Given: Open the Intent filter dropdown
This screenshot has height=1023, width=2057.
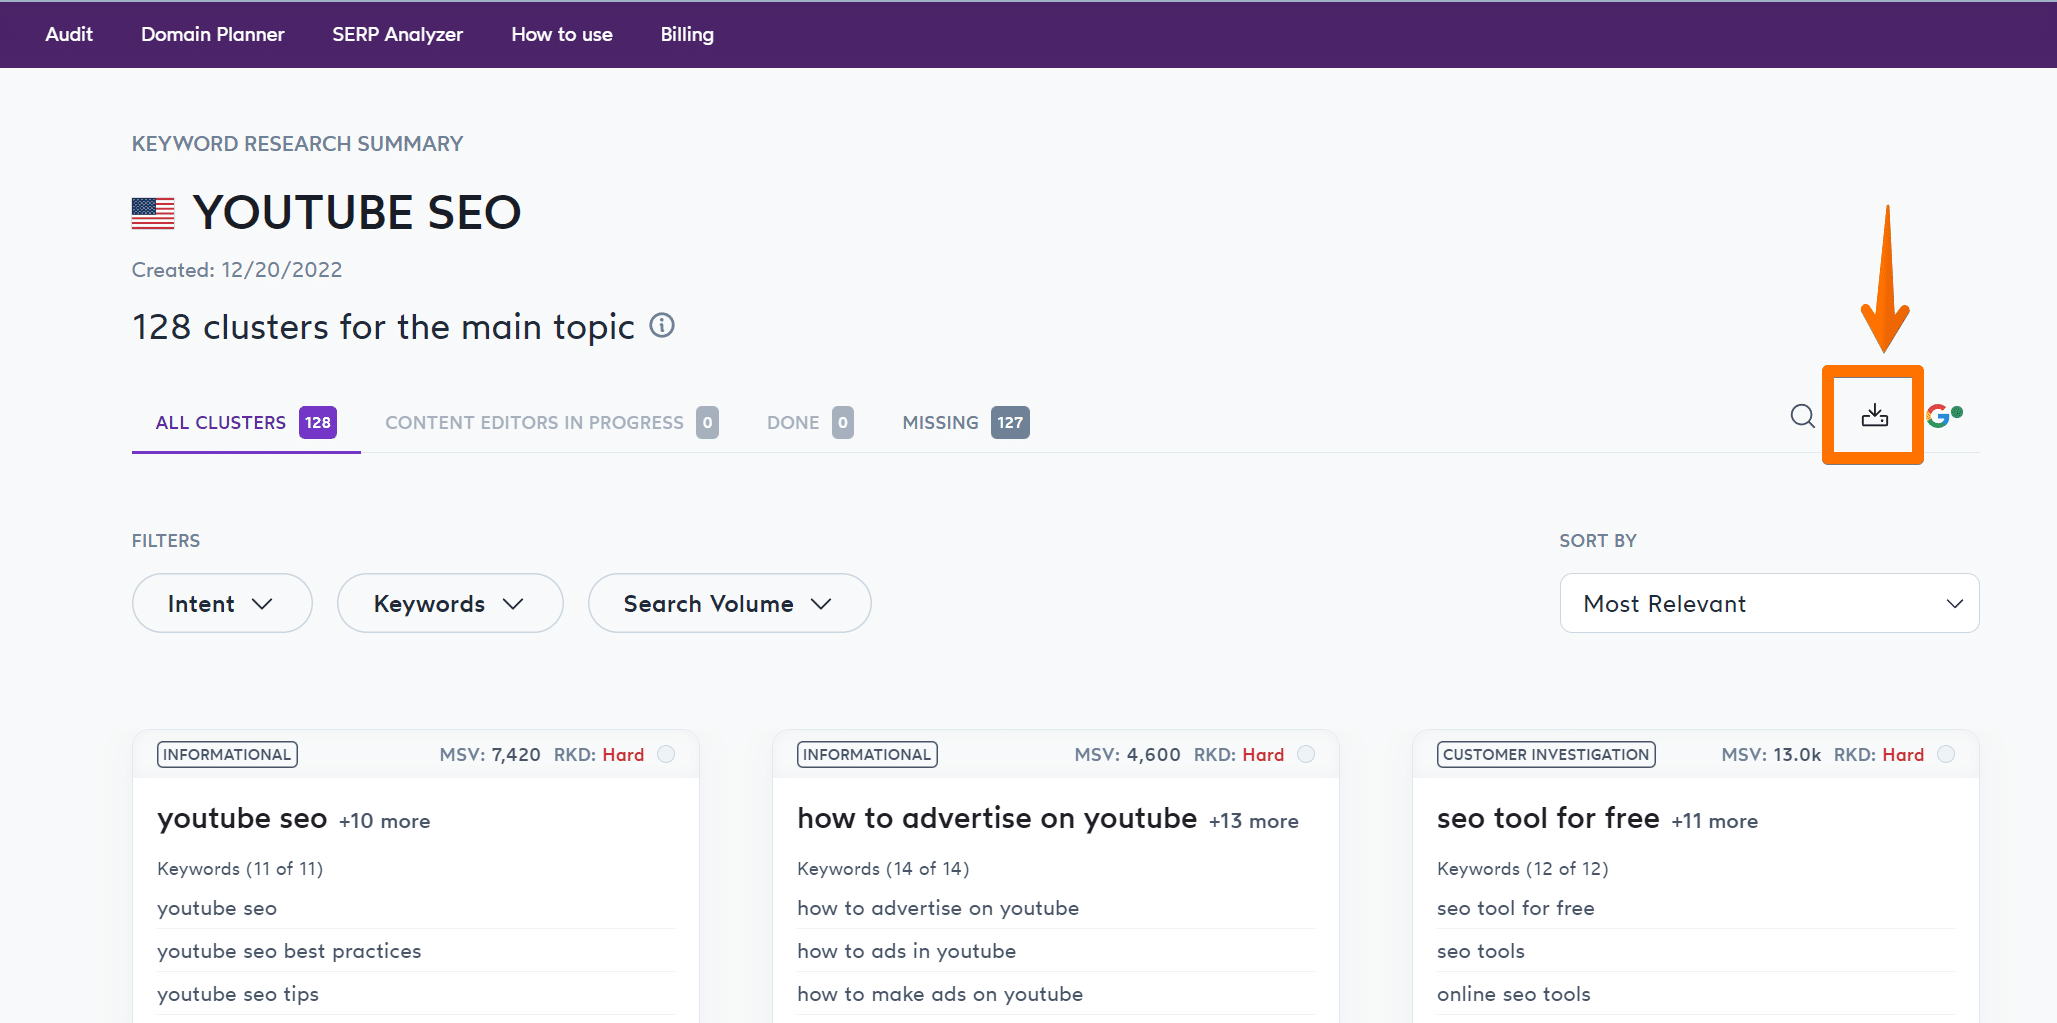Looking at the screenshot, I should click(x=222, y=603).
